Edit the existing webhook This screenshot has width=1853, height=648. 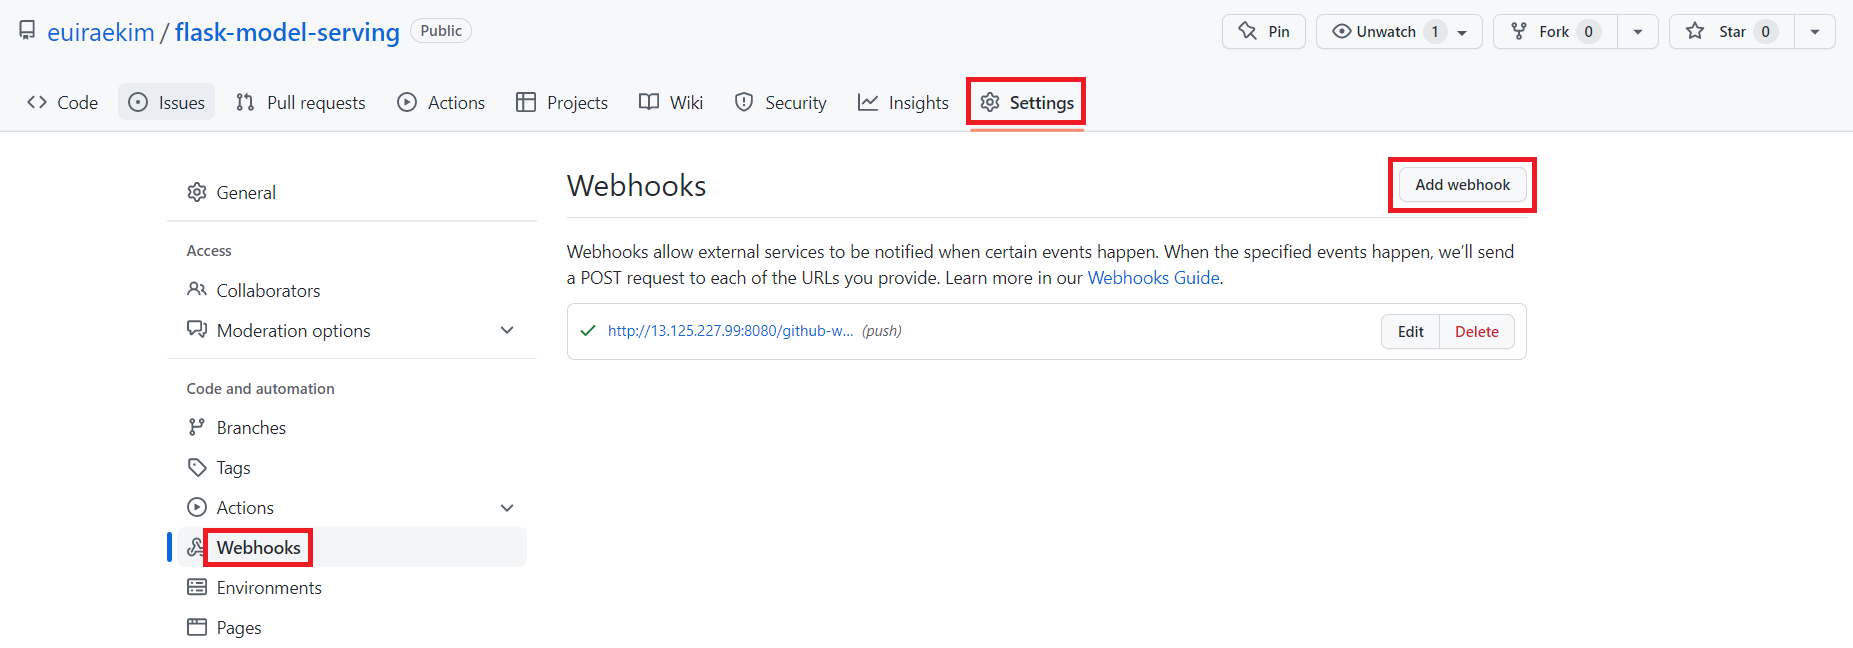pyautogui.click(x=1410, y=331)
